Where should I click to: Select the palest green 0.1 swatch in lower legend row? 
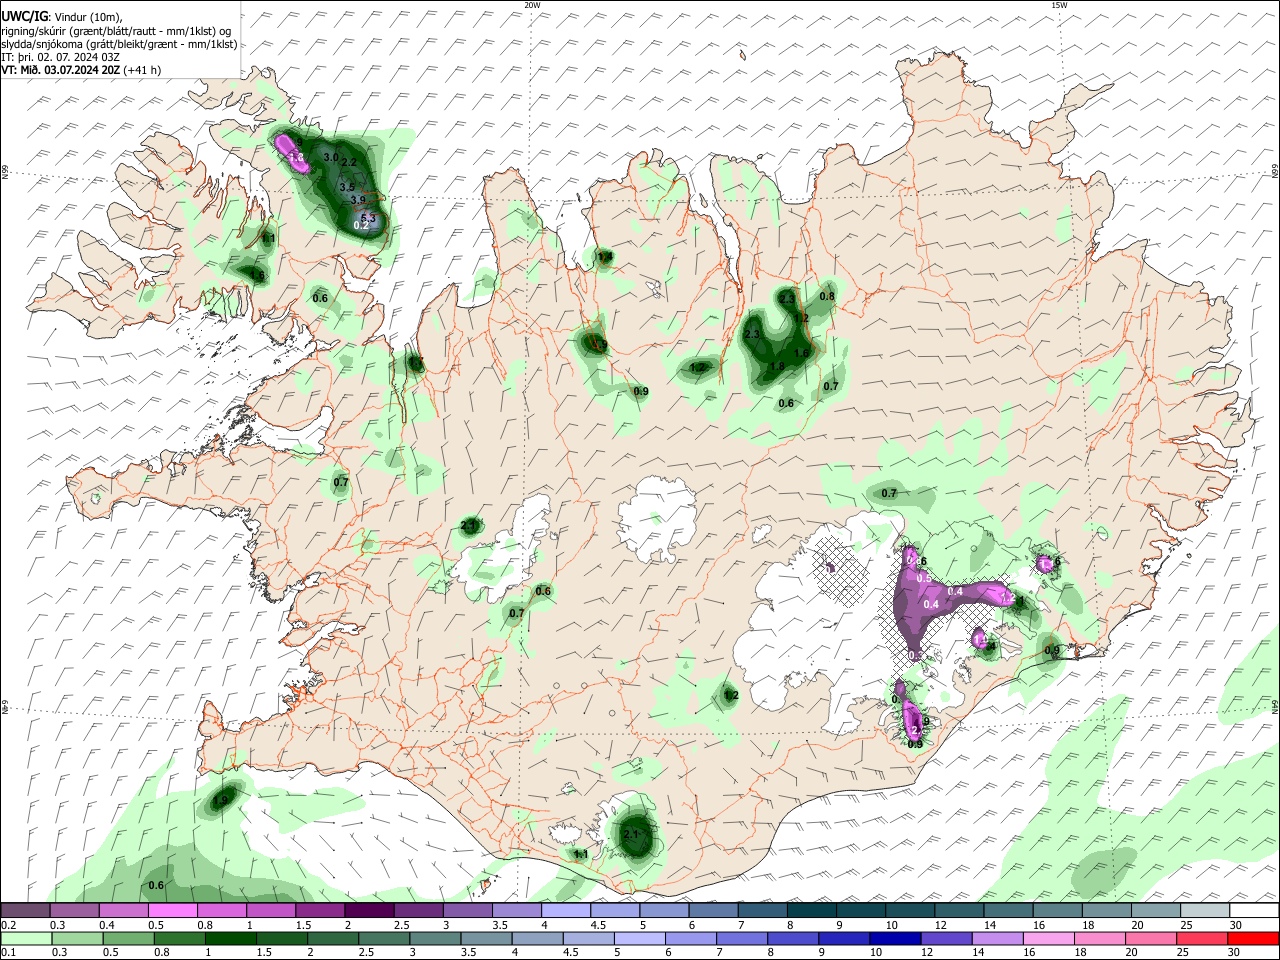[x=26, y=937]
